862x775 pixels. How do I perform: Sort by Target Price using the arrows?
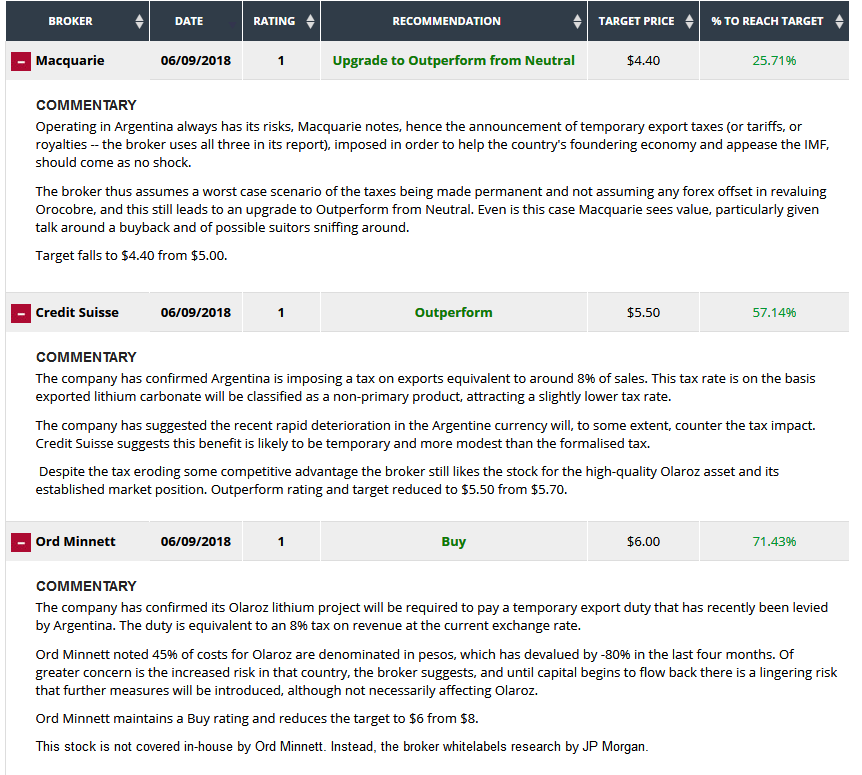coord(689,21)
